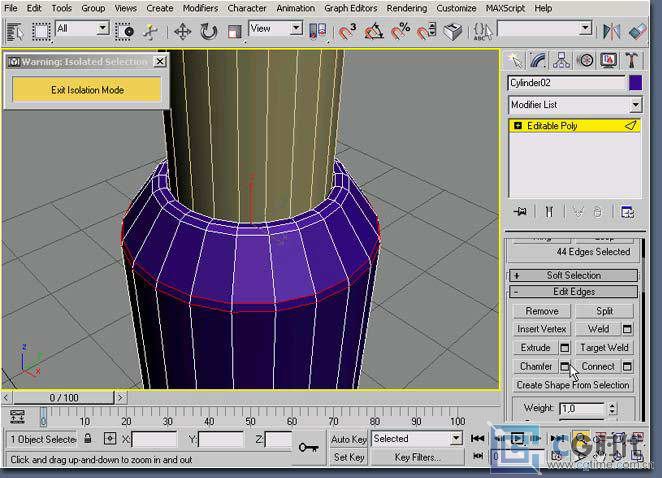The width and height of the screenshot is (662, 478).
Task: Expand the Soft Selection rollout
Action: tap(573, 275)
